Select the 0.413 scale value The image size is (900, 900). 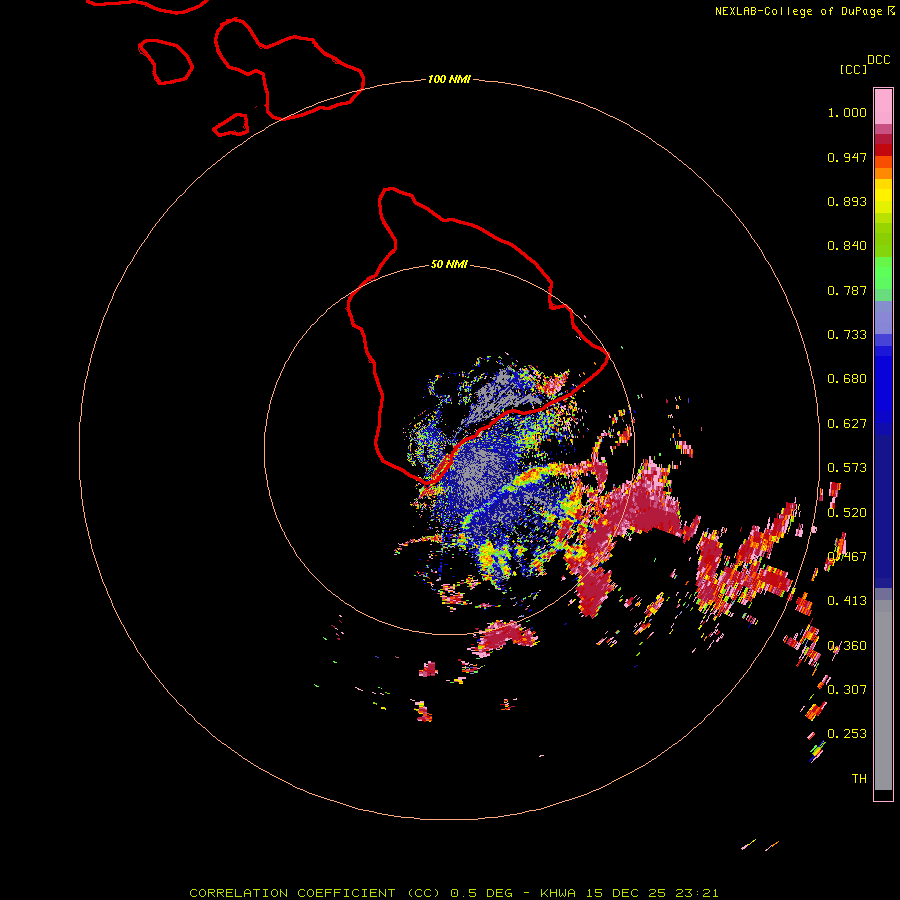[x=847, y=601]
